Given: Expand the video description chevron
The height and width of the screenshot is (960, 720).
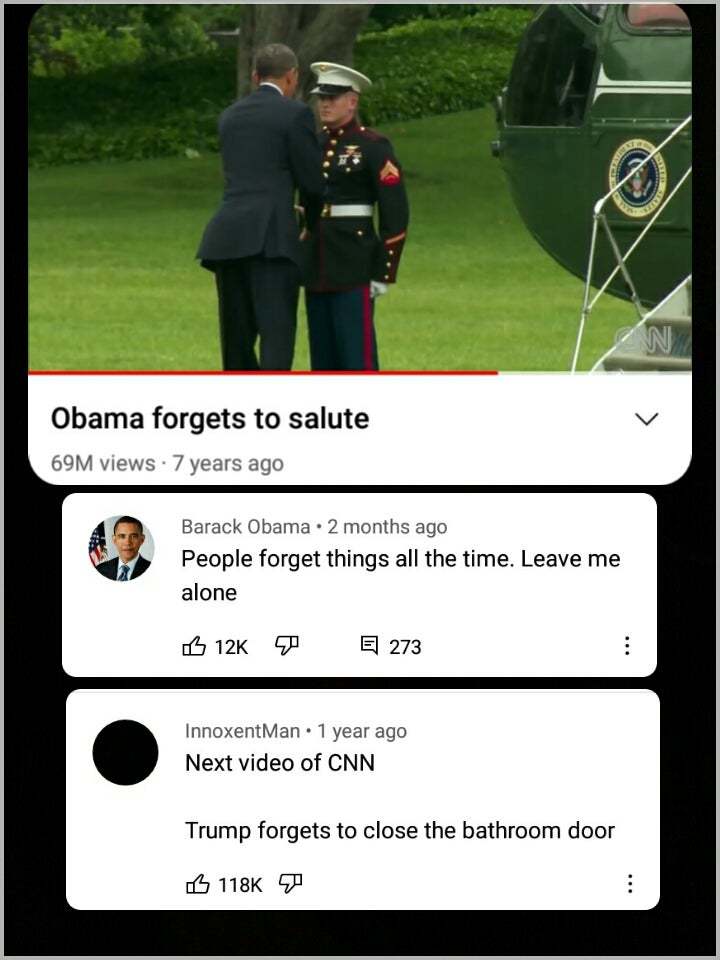Looking at the screenshot, I should click(647, 419).
